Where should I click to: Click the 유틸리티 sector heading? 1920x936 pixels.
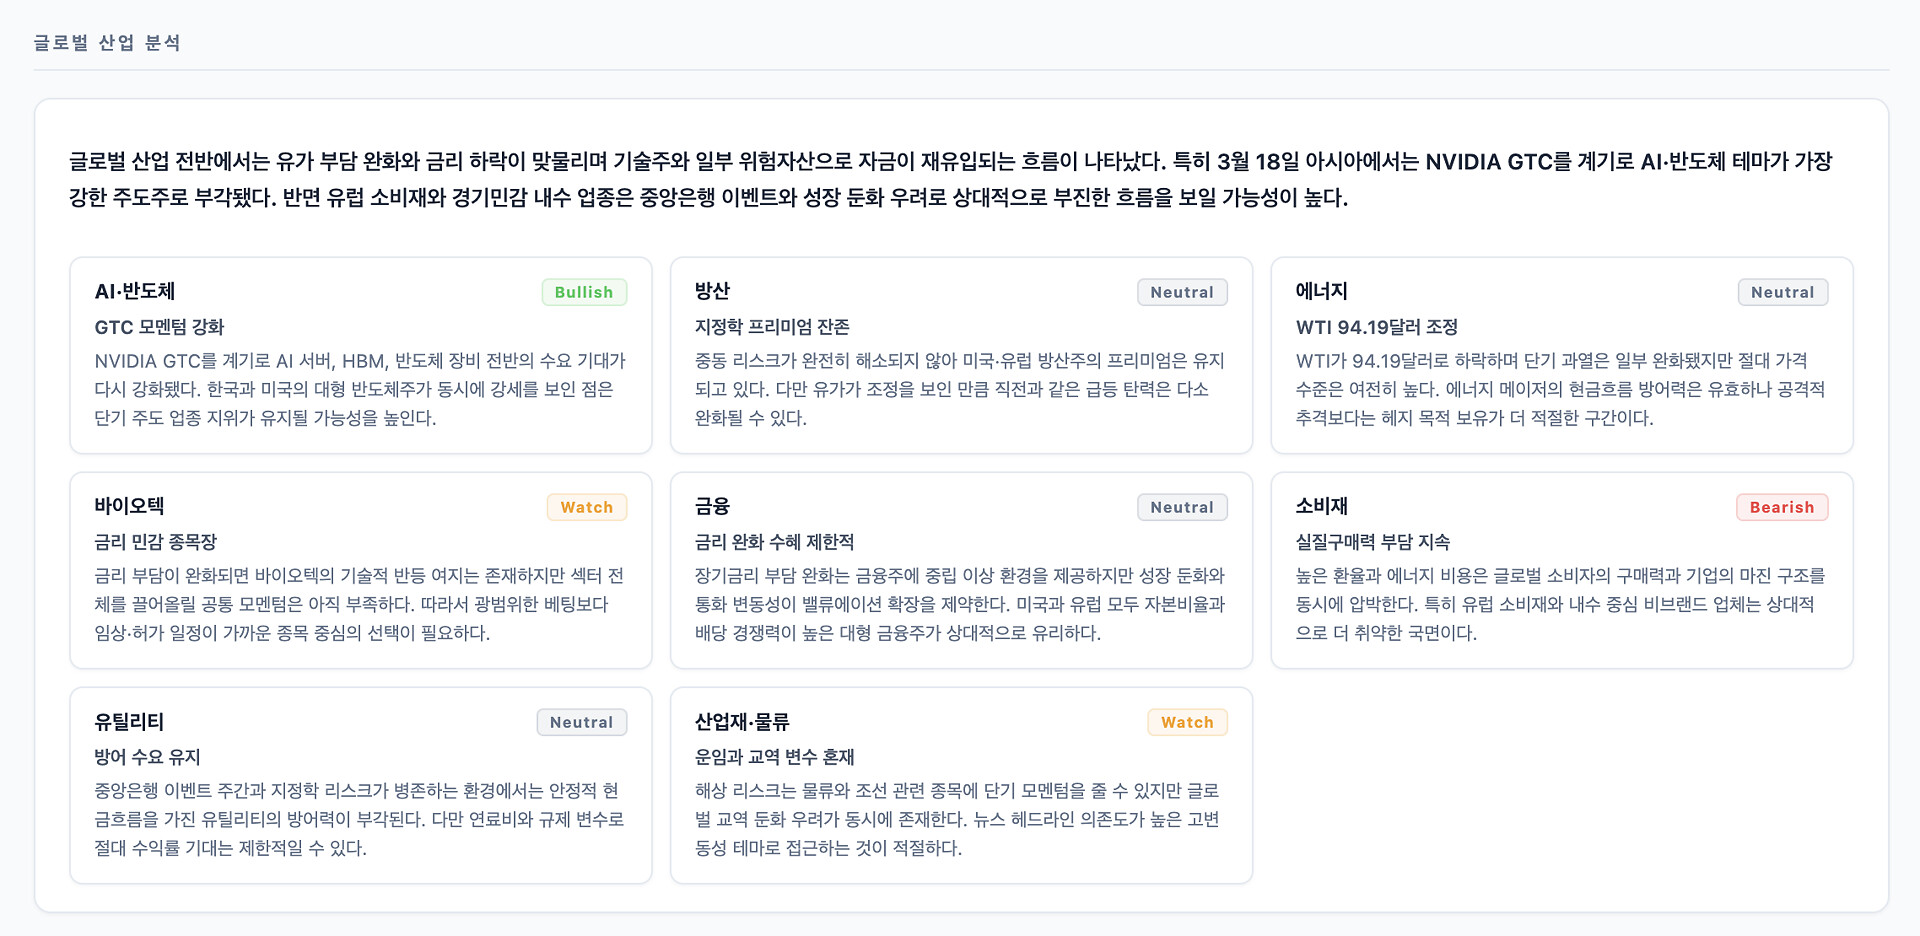point(129,721)
